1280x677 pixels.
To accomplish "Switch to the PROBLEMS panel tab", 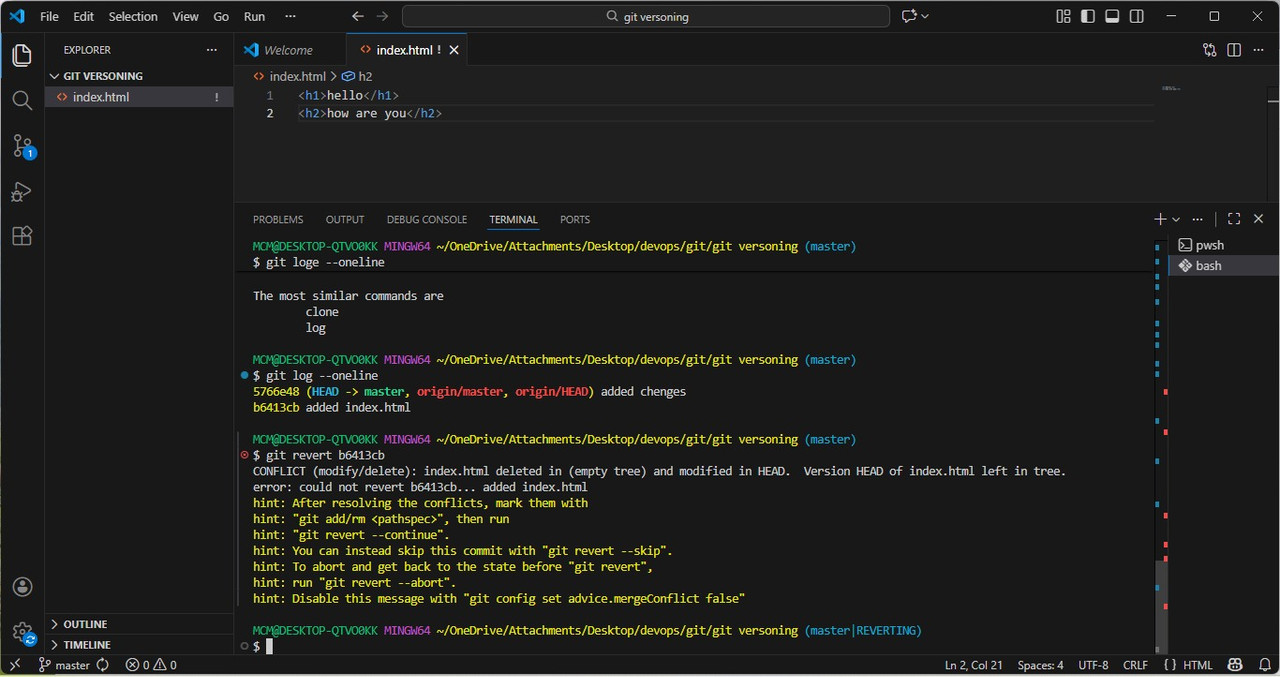I will point(278,219).
